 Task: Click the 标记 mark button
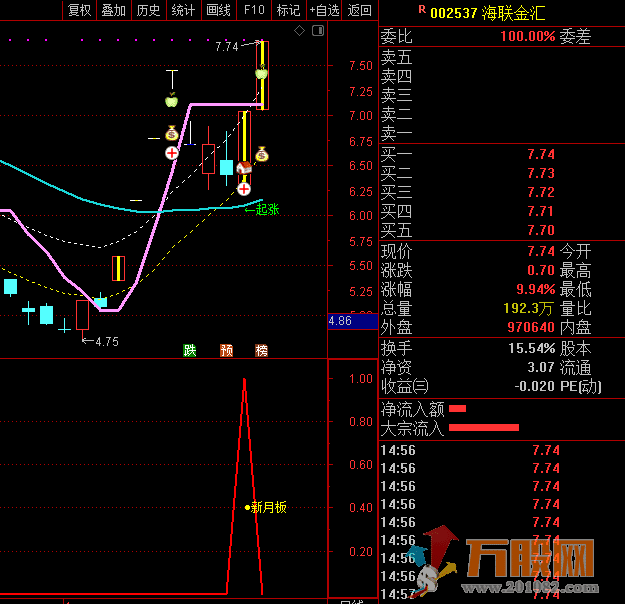click(x=289, y=10)
